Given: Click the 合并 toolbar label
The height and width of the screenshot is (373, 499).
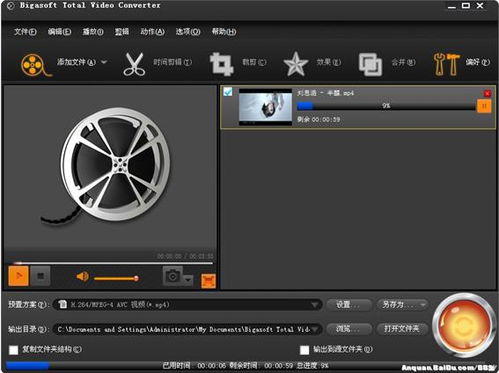Looking at the screenshot, I should tap(403, 62).
